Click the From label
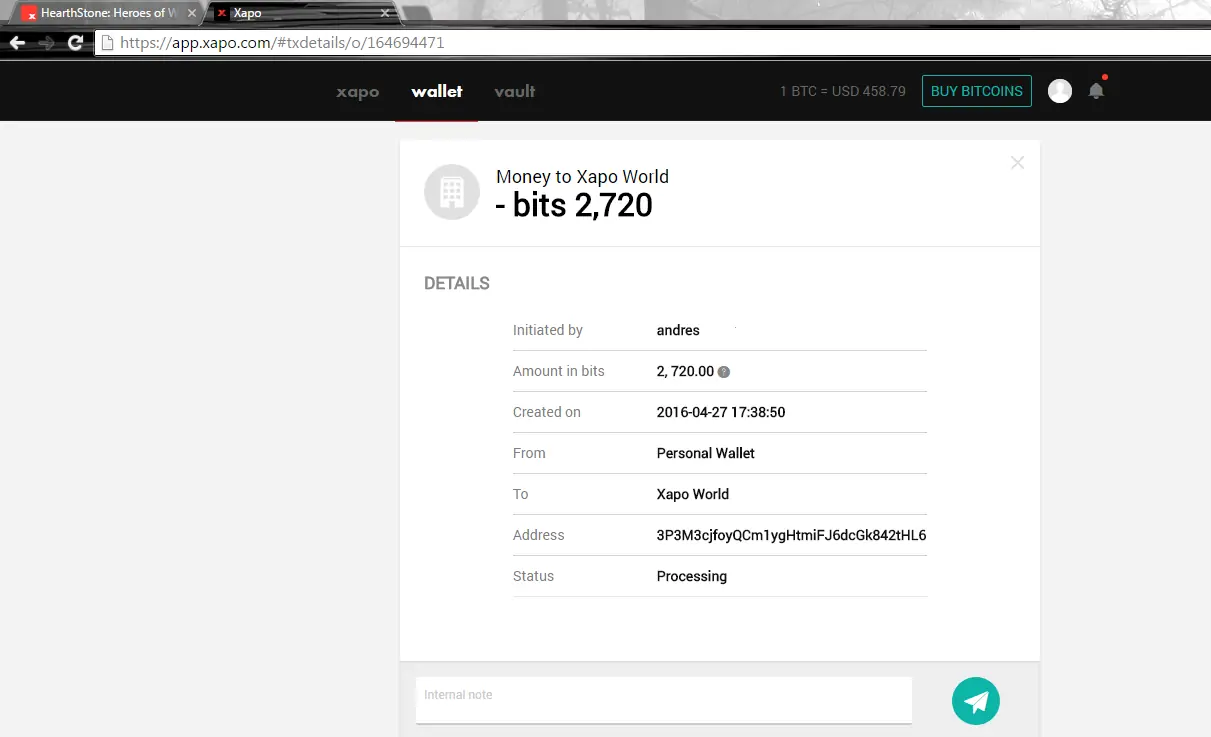The height and width of the screenshot is (737, 1211). [x=529, y=453]
